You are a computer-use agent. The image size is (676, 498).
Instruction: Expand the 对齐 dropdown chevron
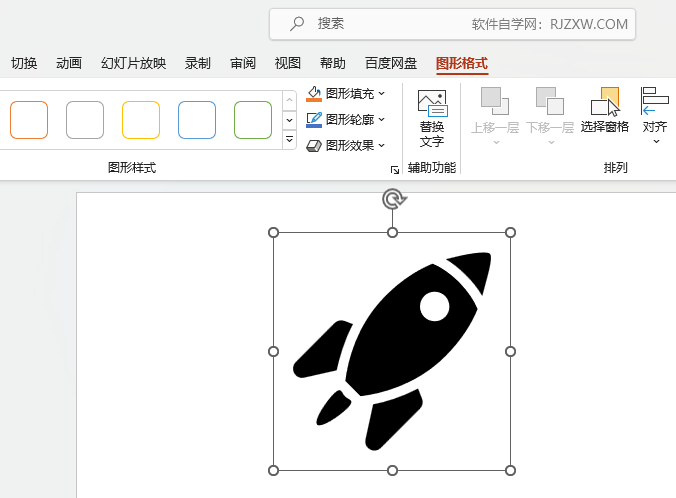pyautogui.click(x=656, y=141)
